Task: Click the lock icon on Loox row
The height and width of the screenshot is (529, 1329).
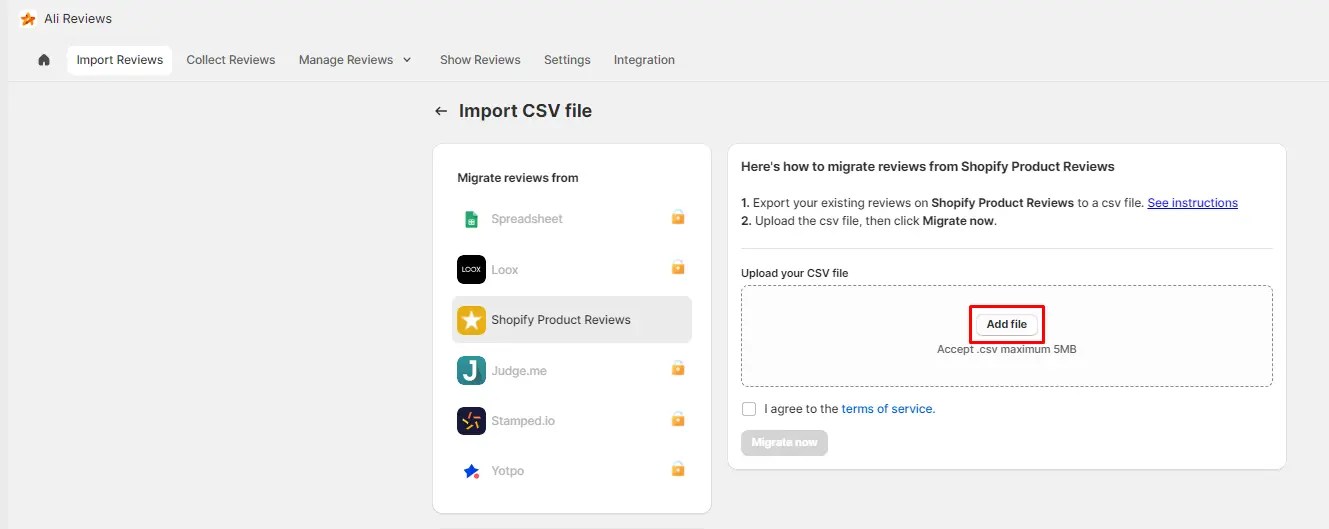Action: pos(678,267)
